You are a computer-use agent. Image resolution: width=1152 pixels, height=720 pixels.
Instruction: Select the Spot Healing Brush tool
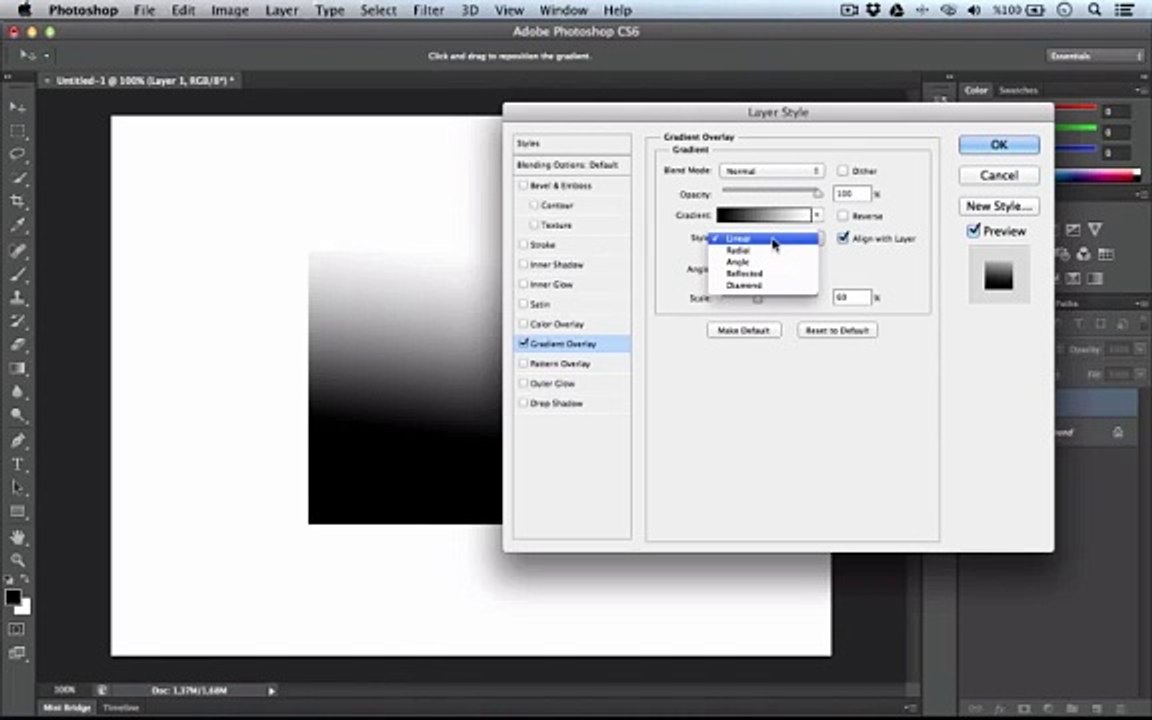point(18,250)
